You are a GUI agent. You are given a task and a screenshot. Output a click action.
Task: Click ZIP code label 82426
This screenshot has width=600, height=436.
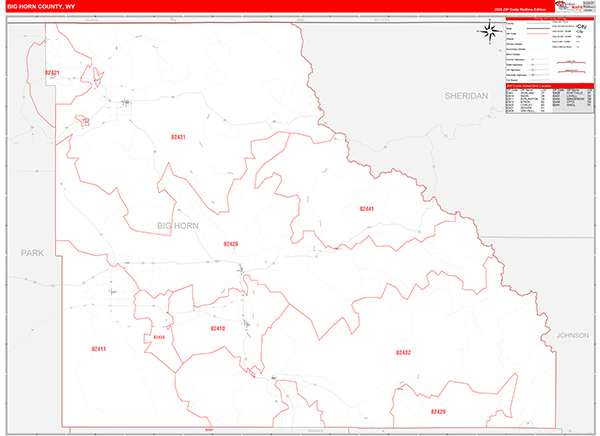(231, 244)
